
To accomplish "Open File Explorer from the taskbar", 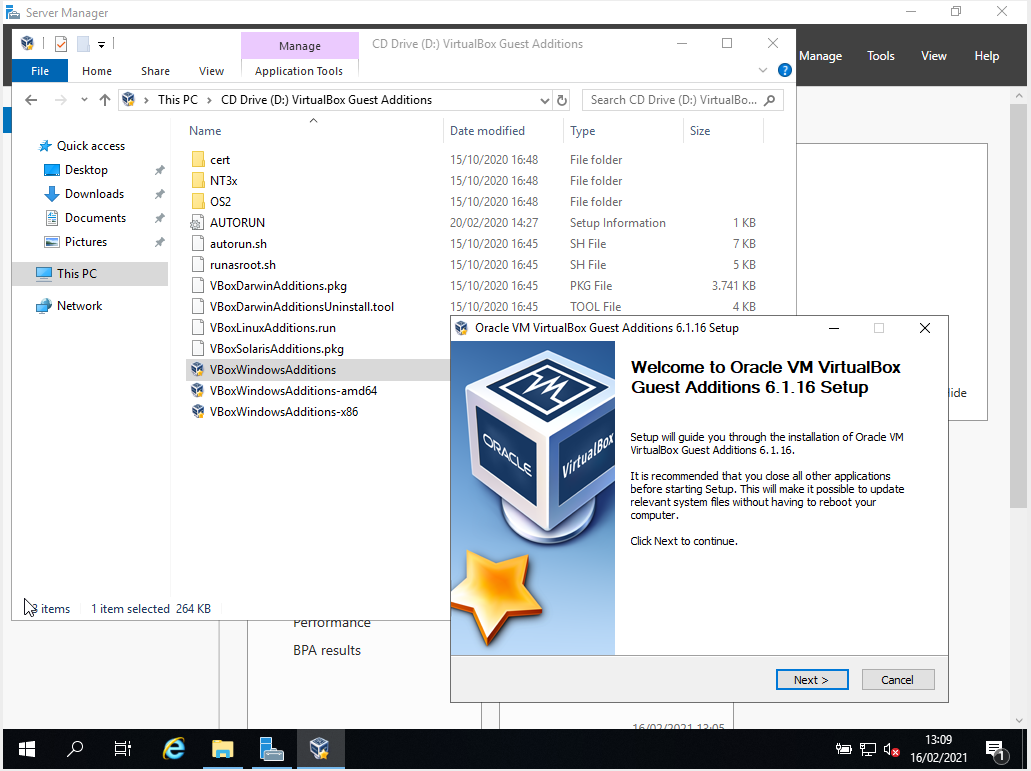I will tap(222, 748).
